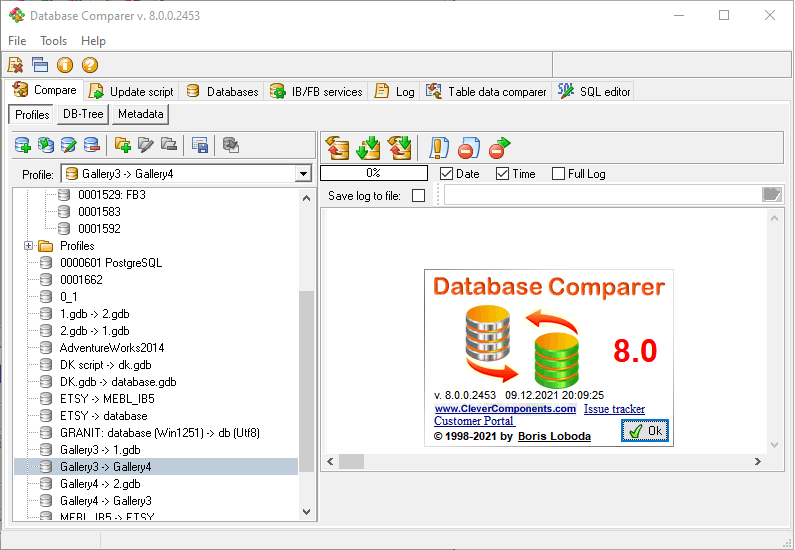
Task: Click the database icon next to AdventureWorks2014
Action: pyautogui.click(x=46, y=348)
